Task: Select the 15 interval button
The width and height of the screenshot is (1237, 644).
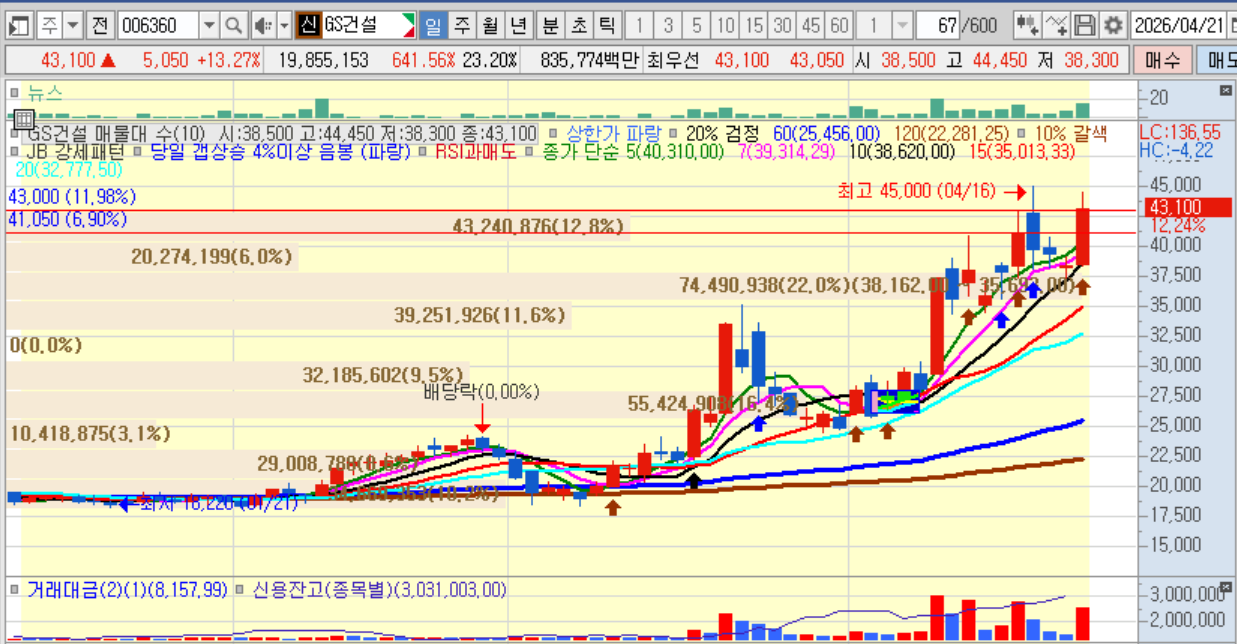Action: [755, 24]
